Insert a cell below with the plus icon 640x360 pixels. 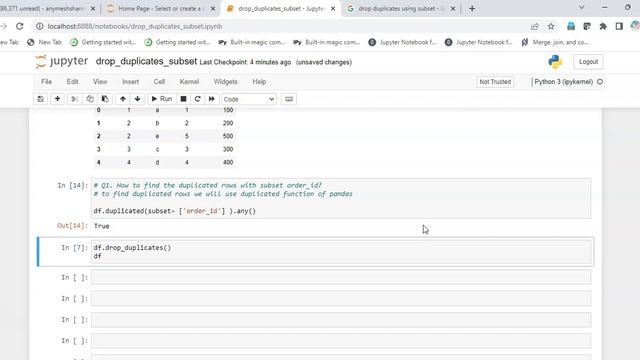(57, 99)
